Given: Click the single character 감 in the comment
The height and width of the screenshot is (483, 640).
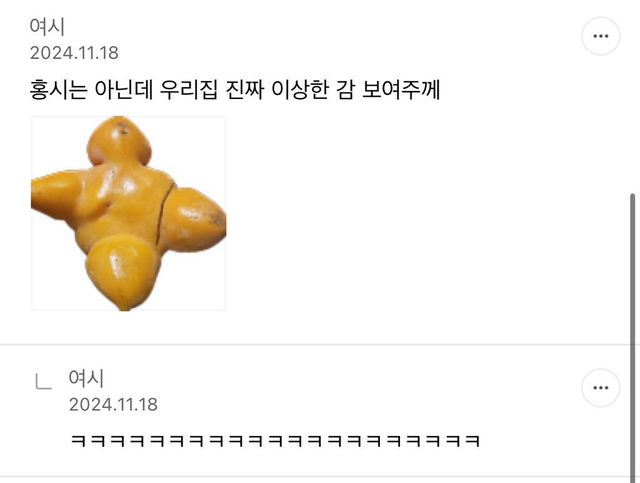Looking at the screenshot, I should pos(345,90).
